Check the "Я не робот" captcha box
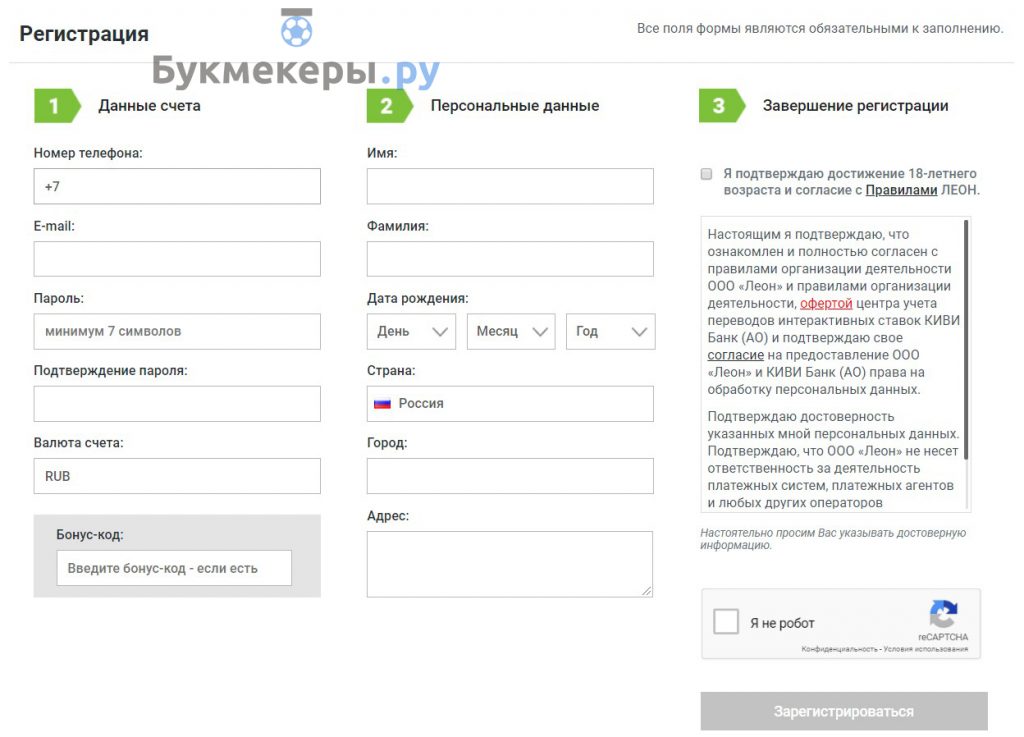The height and width of the screenshot is (737, 1024). point(726,621)
